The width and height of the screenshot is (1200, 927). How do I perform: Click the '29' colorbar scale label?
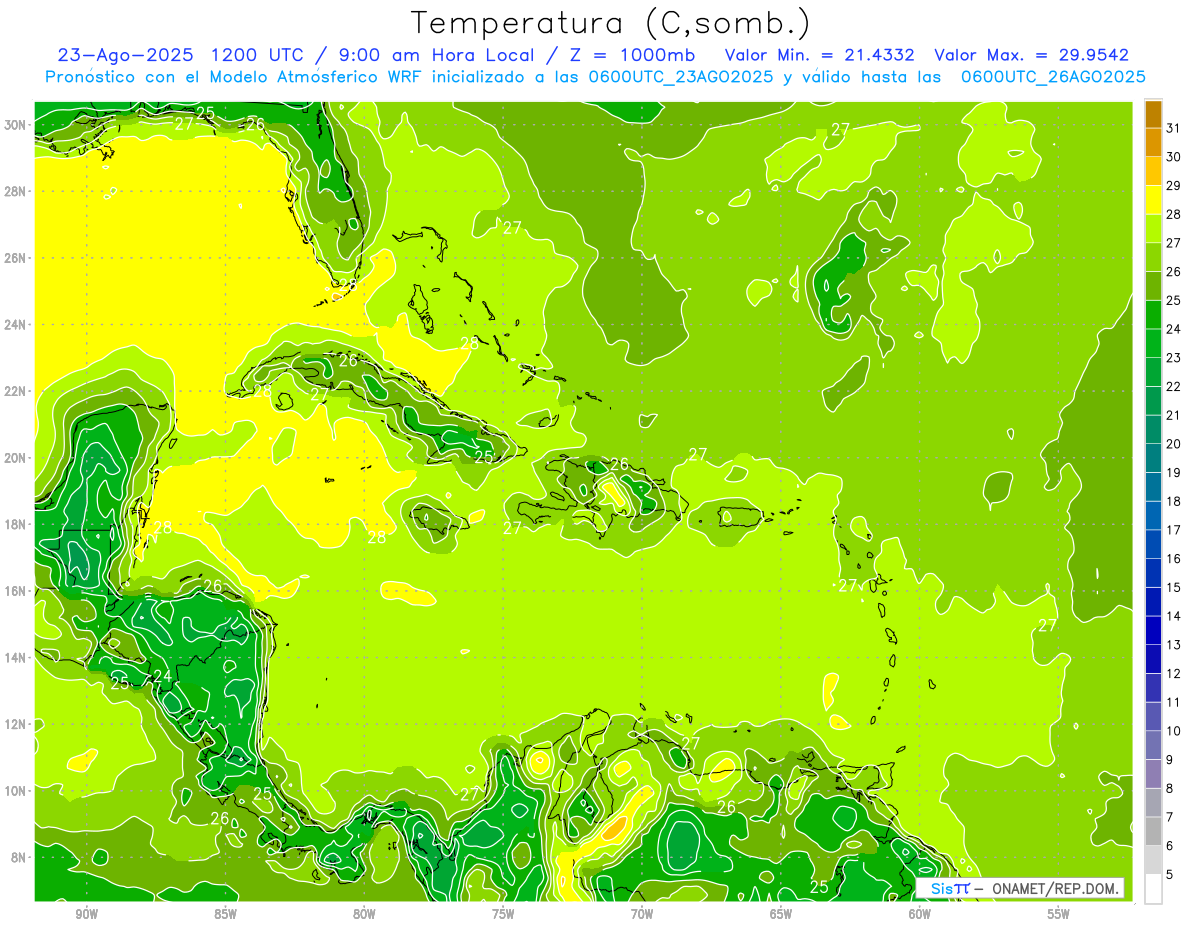pyautogui.click(x=1174, y=186)
